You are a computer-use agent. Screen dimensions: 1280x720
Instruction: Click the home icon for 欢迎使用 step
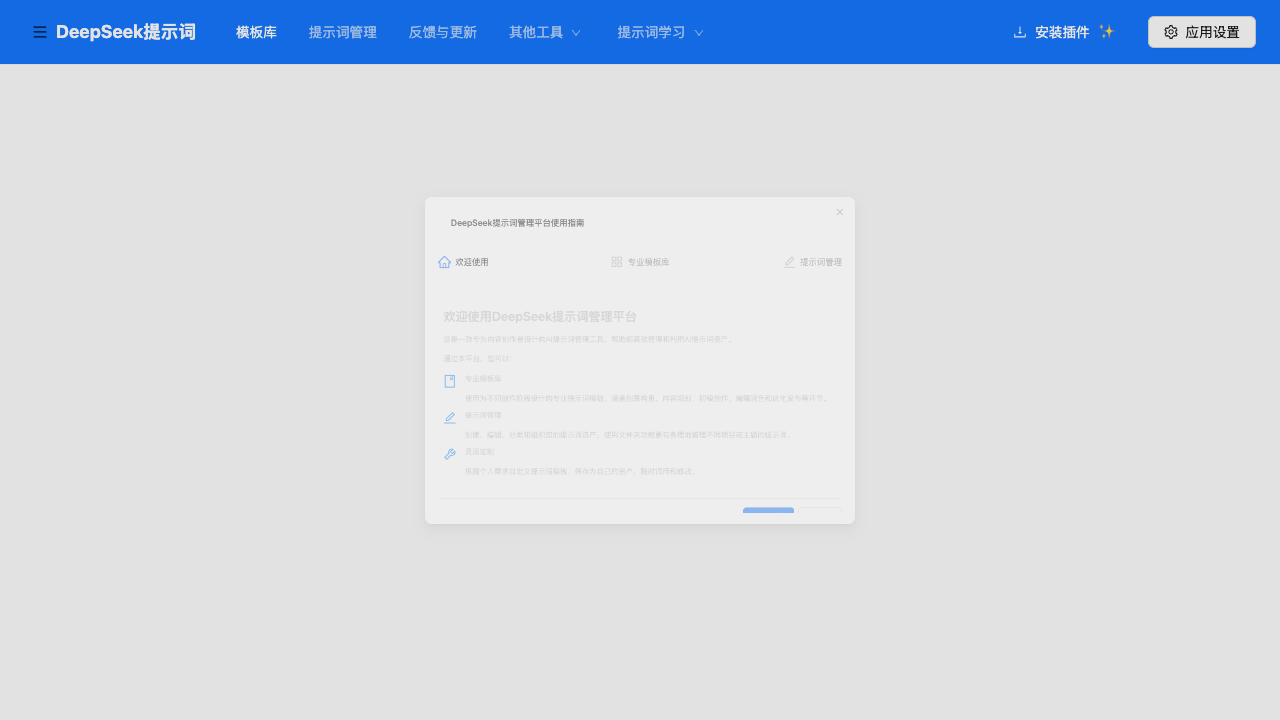[444, 262]
